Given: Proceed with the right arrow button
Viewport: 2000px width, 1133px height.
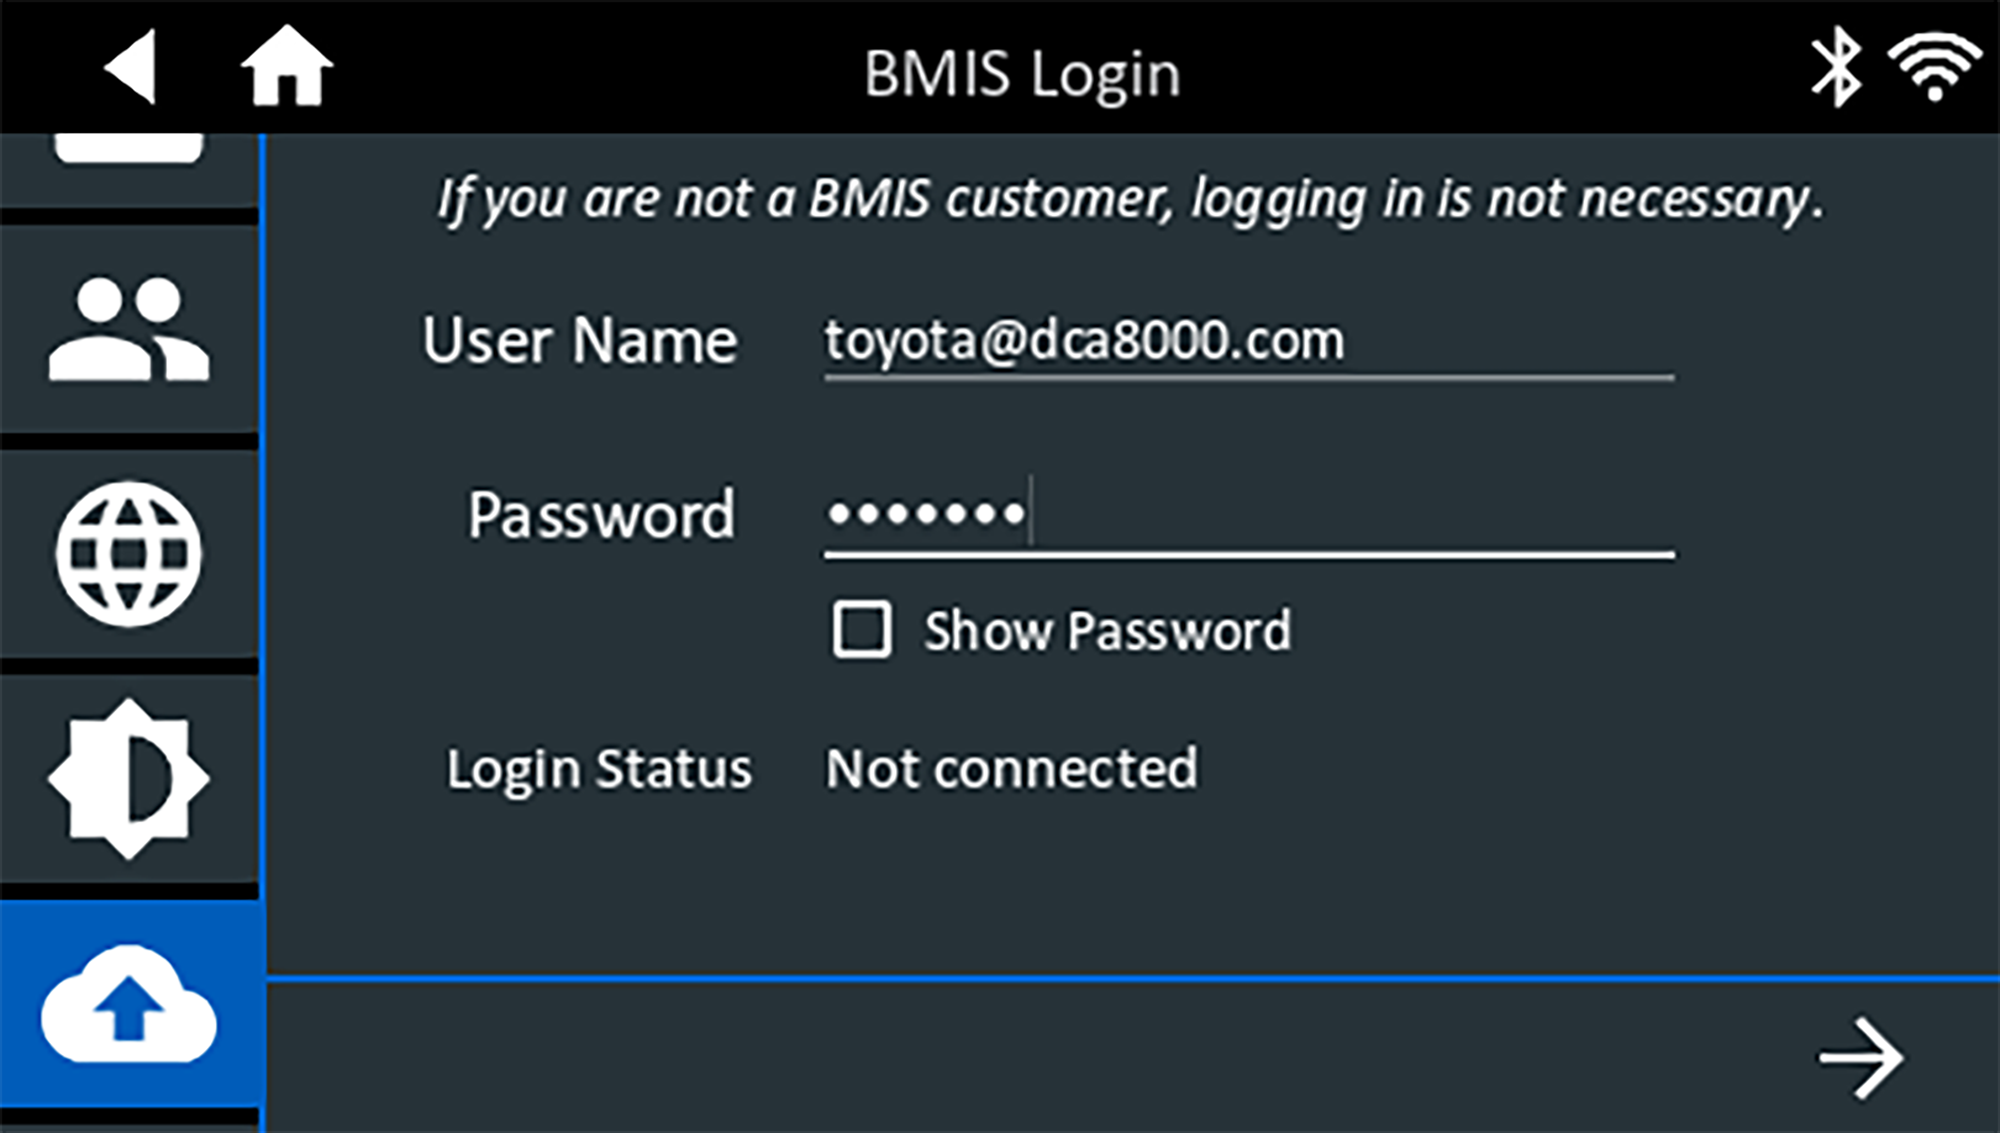Looking at the screenshot, I should click(1860, 1058).
